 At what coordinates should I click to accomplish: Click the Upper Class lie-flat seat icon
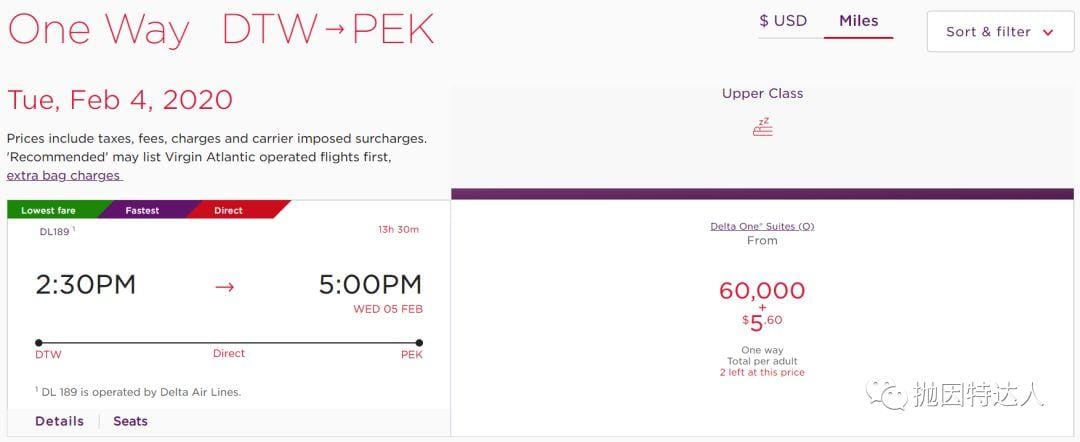click(x=763, y=128)
